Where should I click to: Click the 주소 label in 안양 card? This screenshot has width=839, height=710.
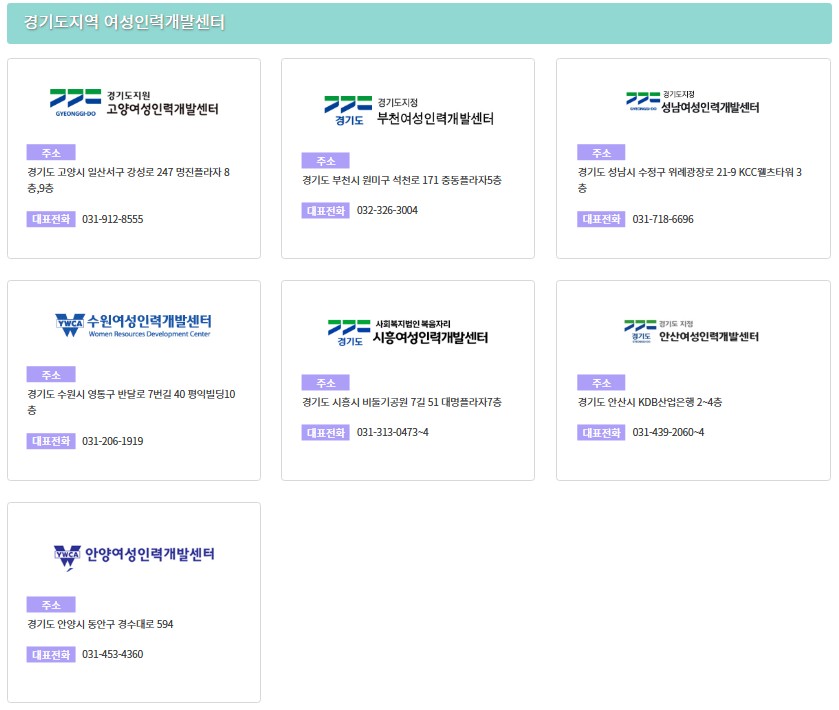51,605
